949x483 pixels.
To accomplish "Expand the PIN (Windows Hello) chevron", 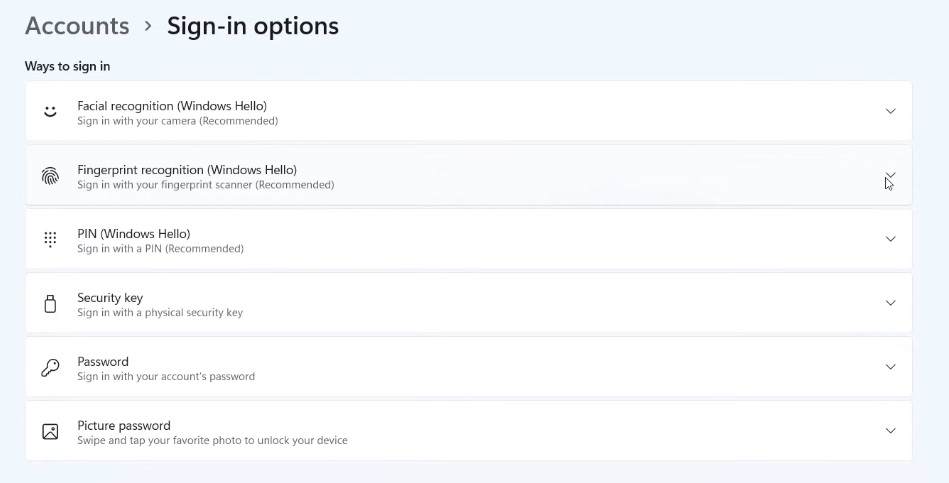I will [890, 239].
